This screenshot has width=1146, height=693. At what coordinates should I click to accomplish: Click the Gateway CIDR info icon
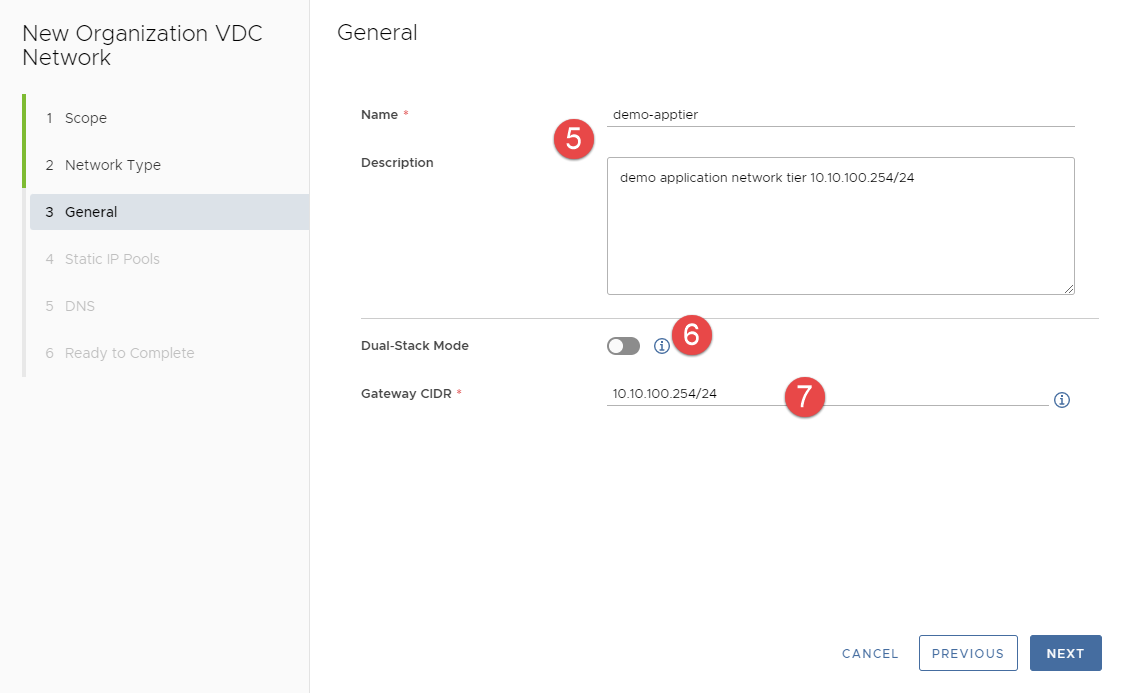pos(1062,400)
